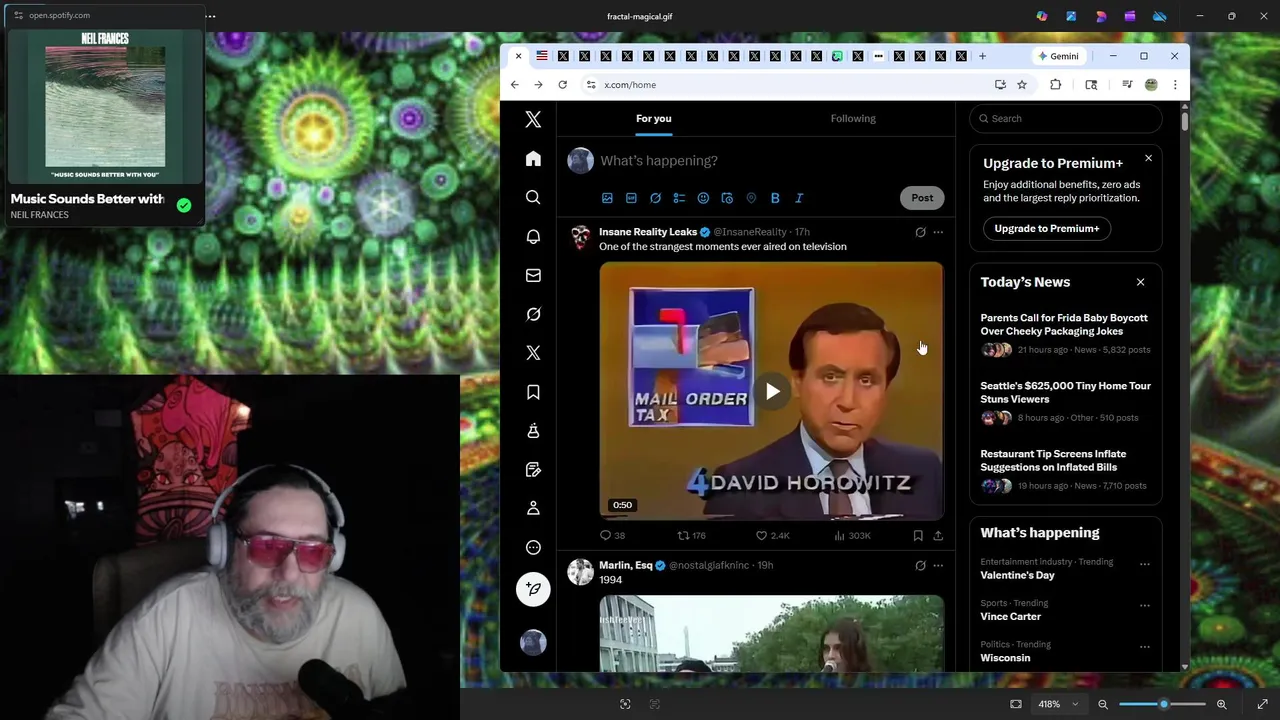The image size is (1280, 720).
Task: Like the Insane Reality Leaks post
Action: click(x=772, y=535)
